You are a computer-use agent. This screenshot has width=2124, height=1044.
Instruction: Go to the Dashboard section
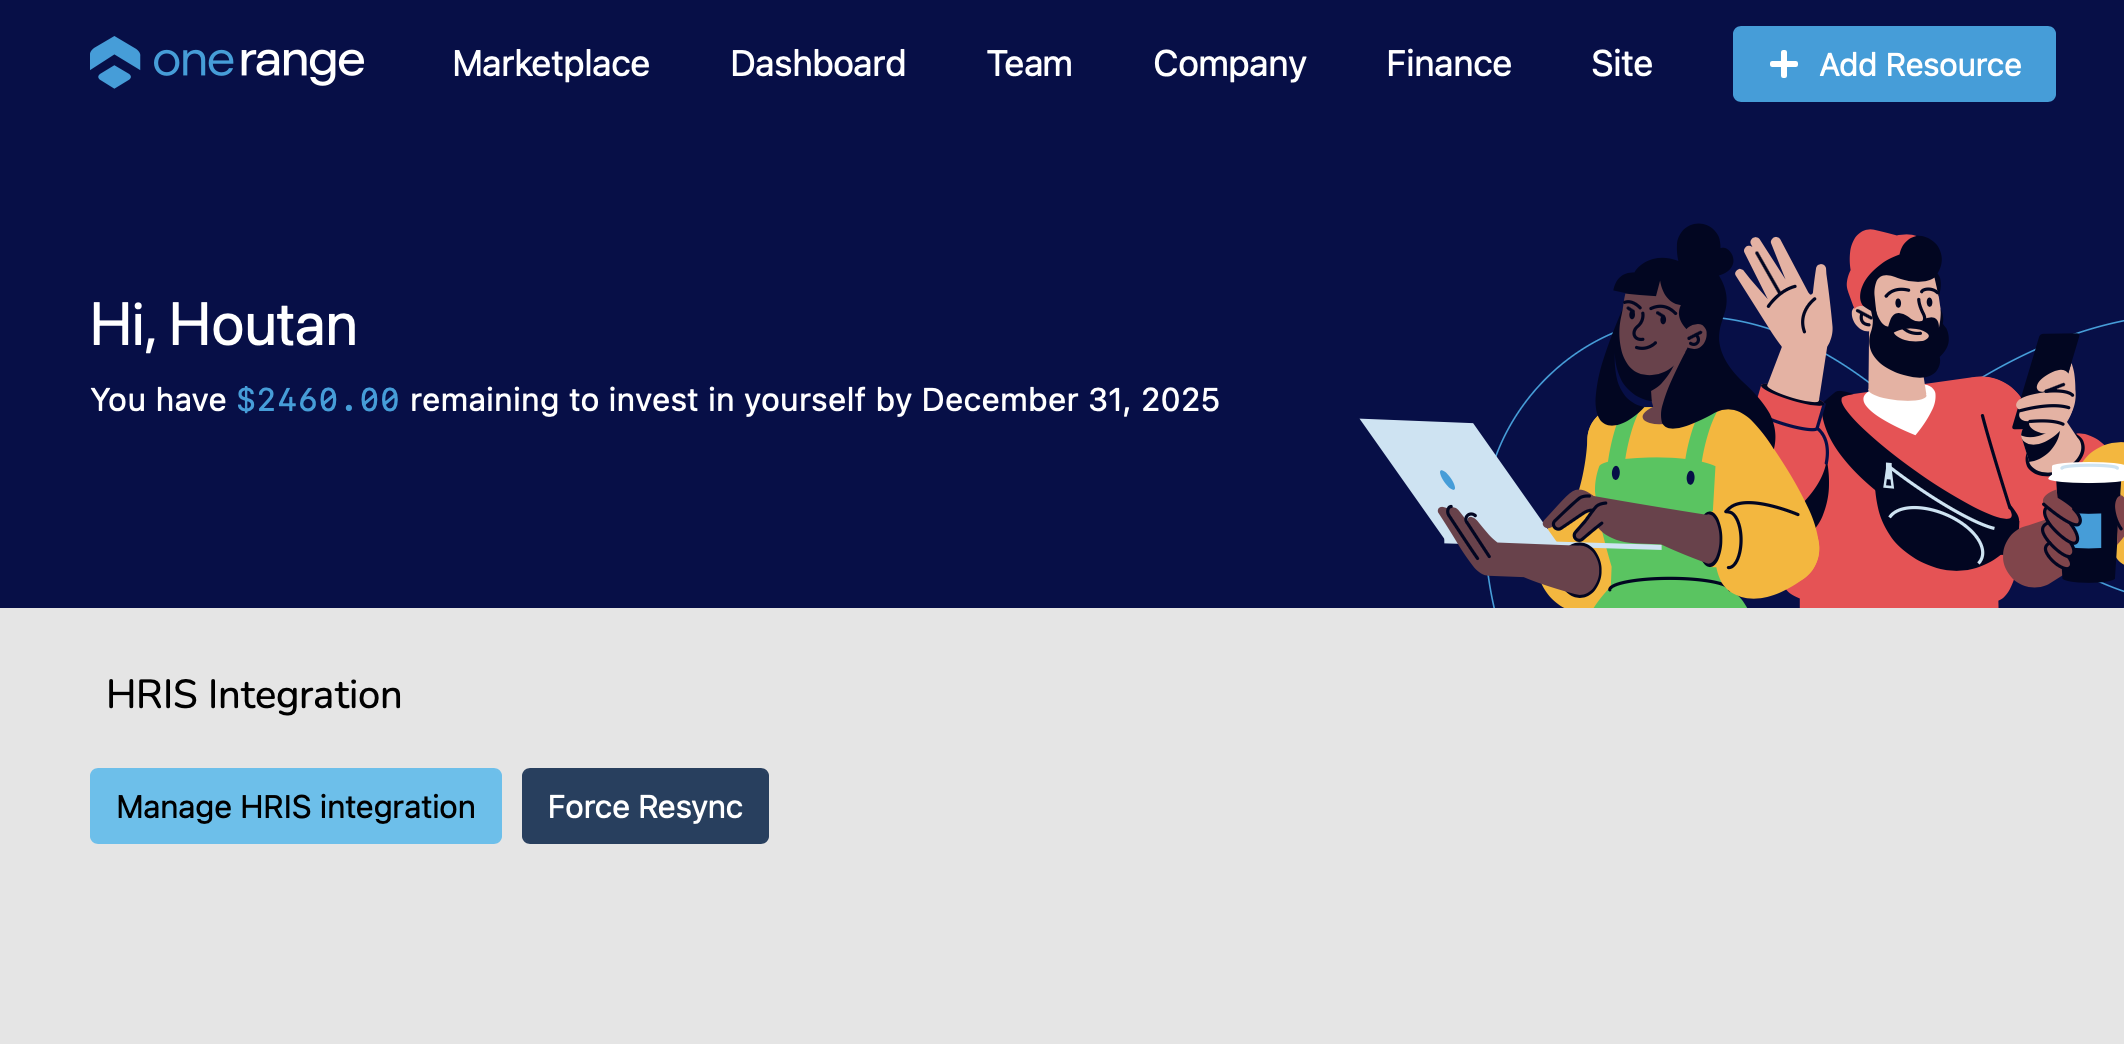(818, 64)
